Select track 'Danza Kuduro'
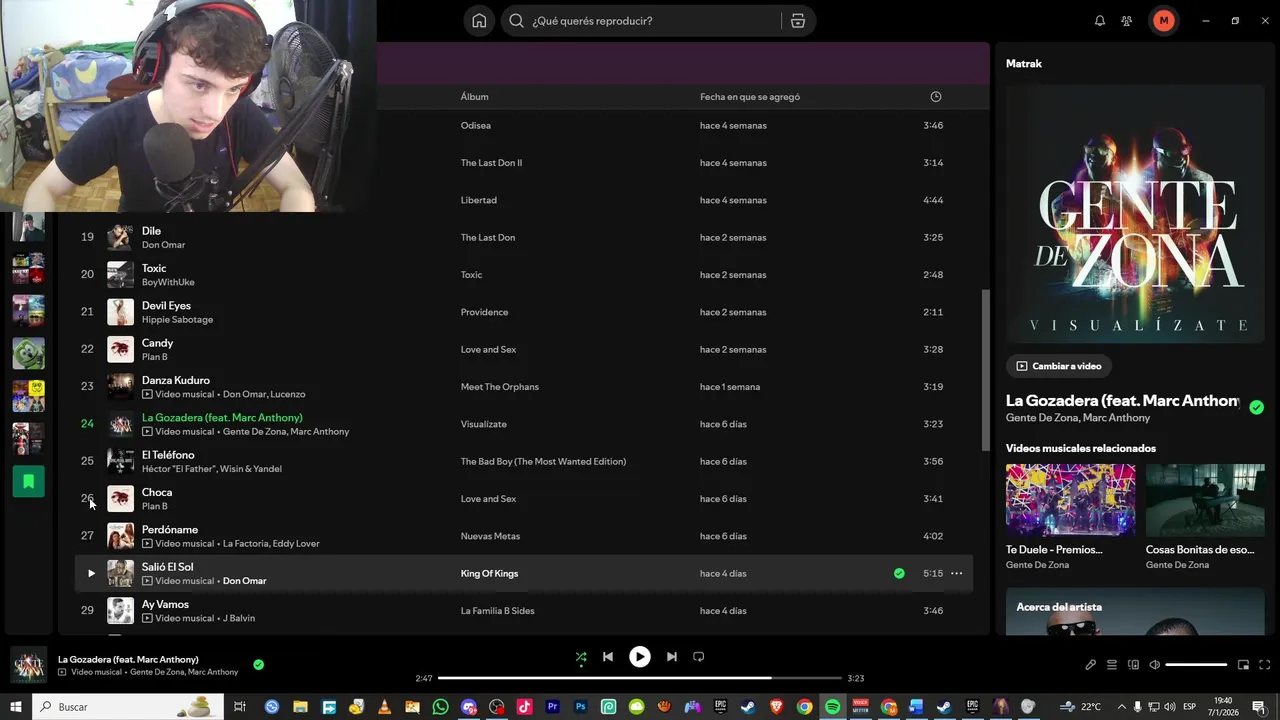 coord(176,380)
